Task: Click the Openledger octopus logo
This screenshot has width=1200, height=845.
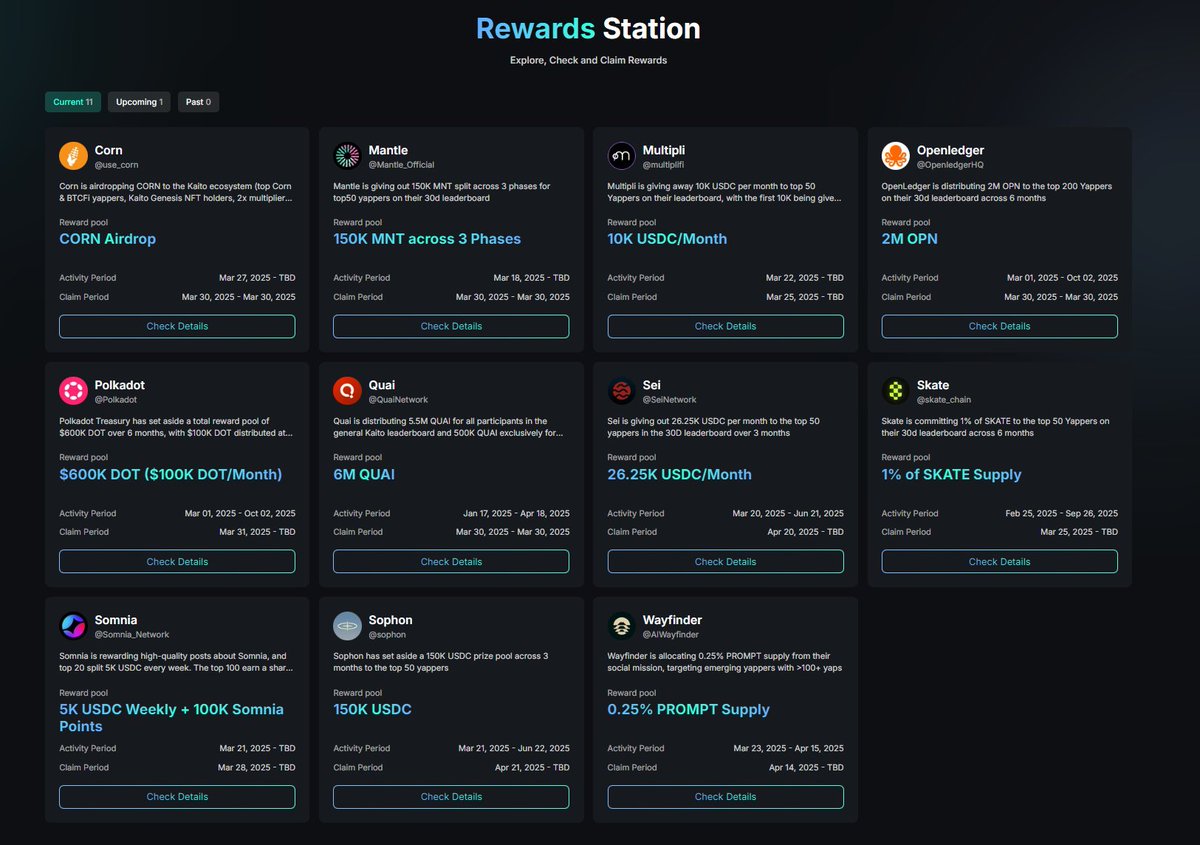Action: tap(894, 157)
